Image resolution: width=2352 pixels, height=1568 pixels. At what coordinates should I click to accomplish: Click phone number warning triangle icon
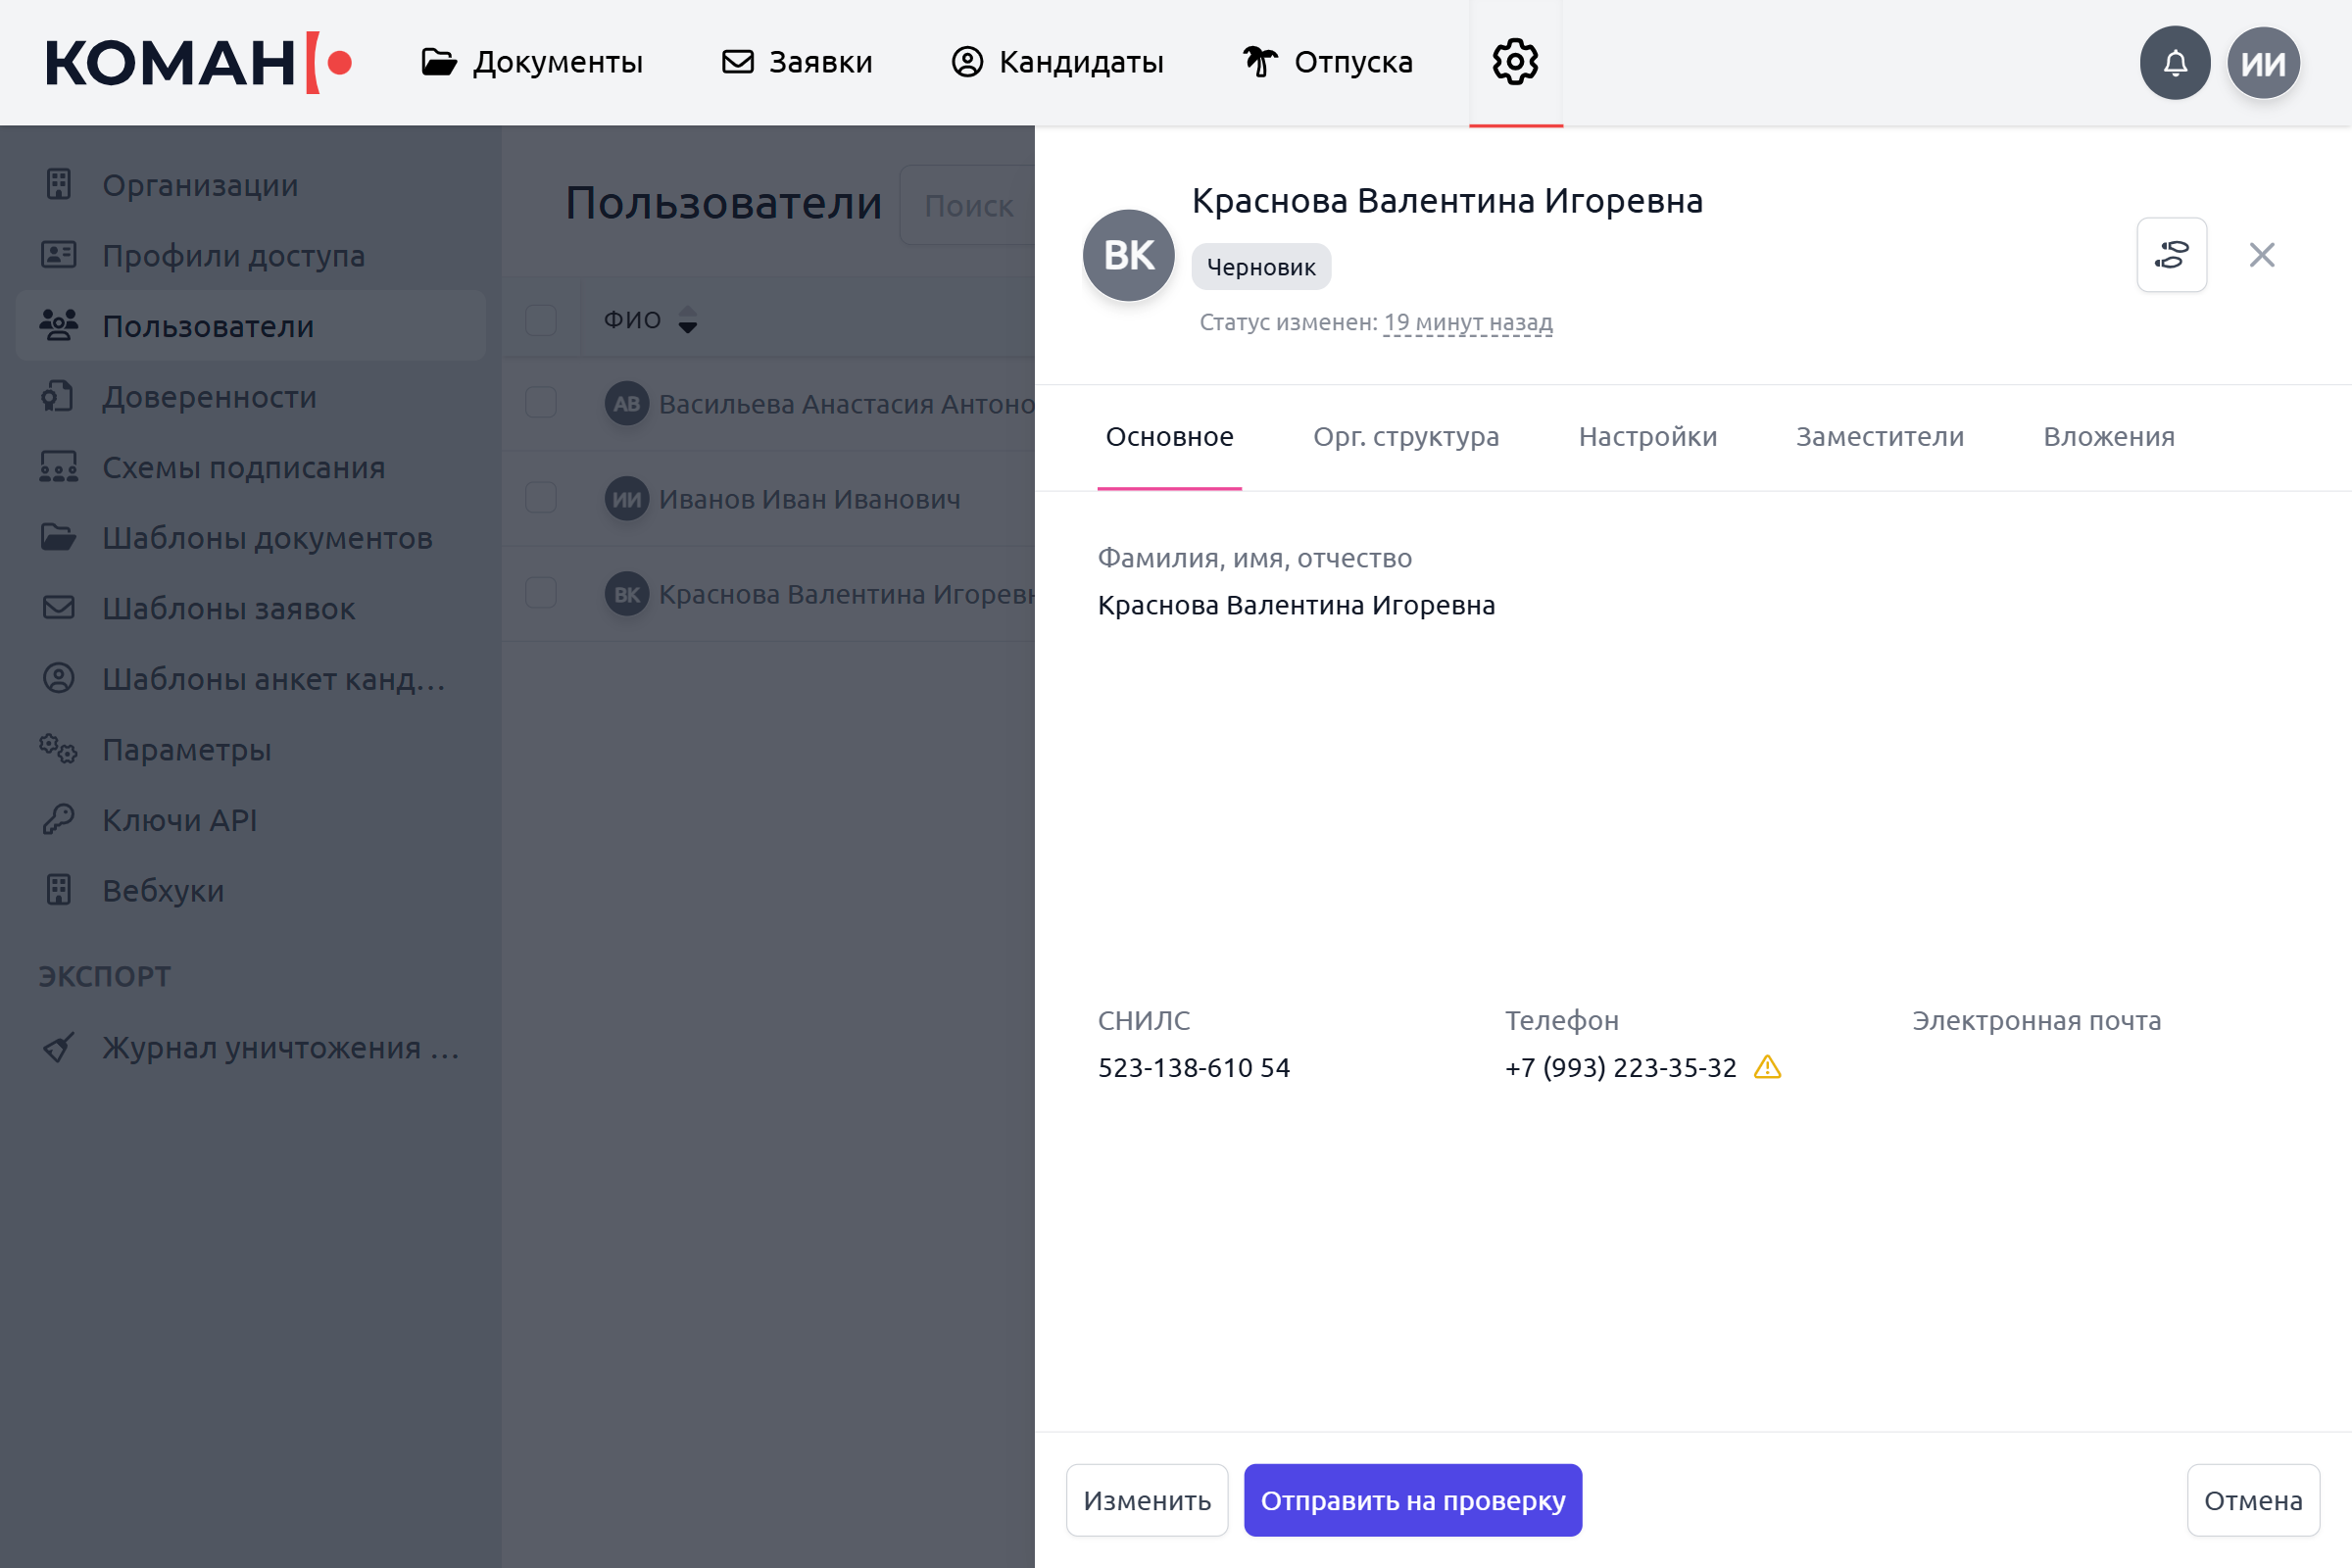1767,1067
